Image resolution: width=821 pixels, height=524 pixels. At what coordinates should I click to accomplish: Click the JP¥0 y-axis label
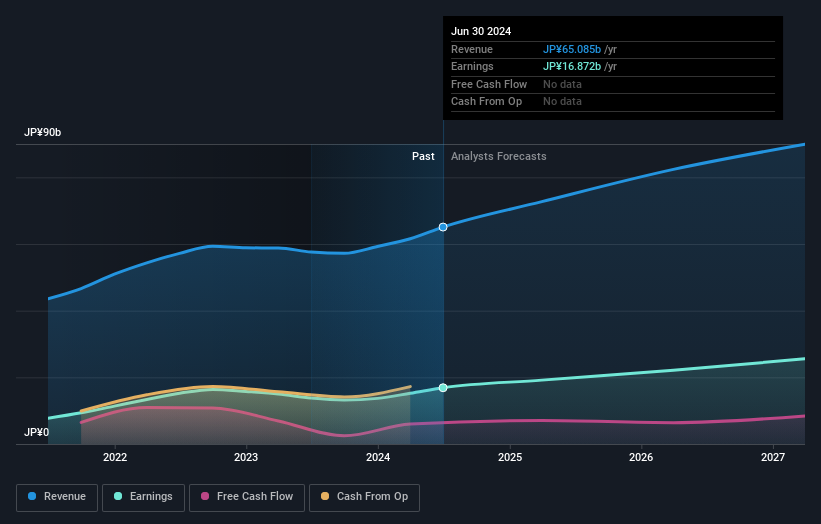[36, 432]
